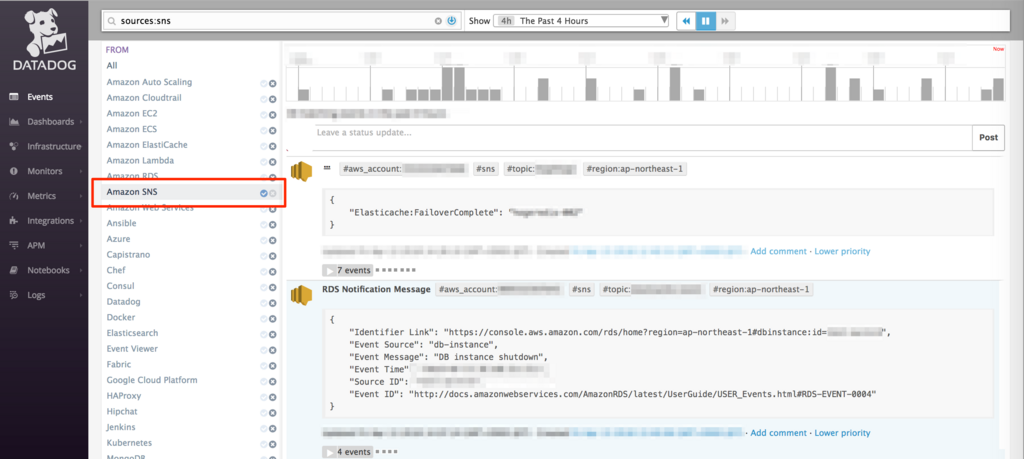Viewport: 1024px width, 459px height.
Task: Show only HAProxy via its checkmark
Action: [263, 397]
